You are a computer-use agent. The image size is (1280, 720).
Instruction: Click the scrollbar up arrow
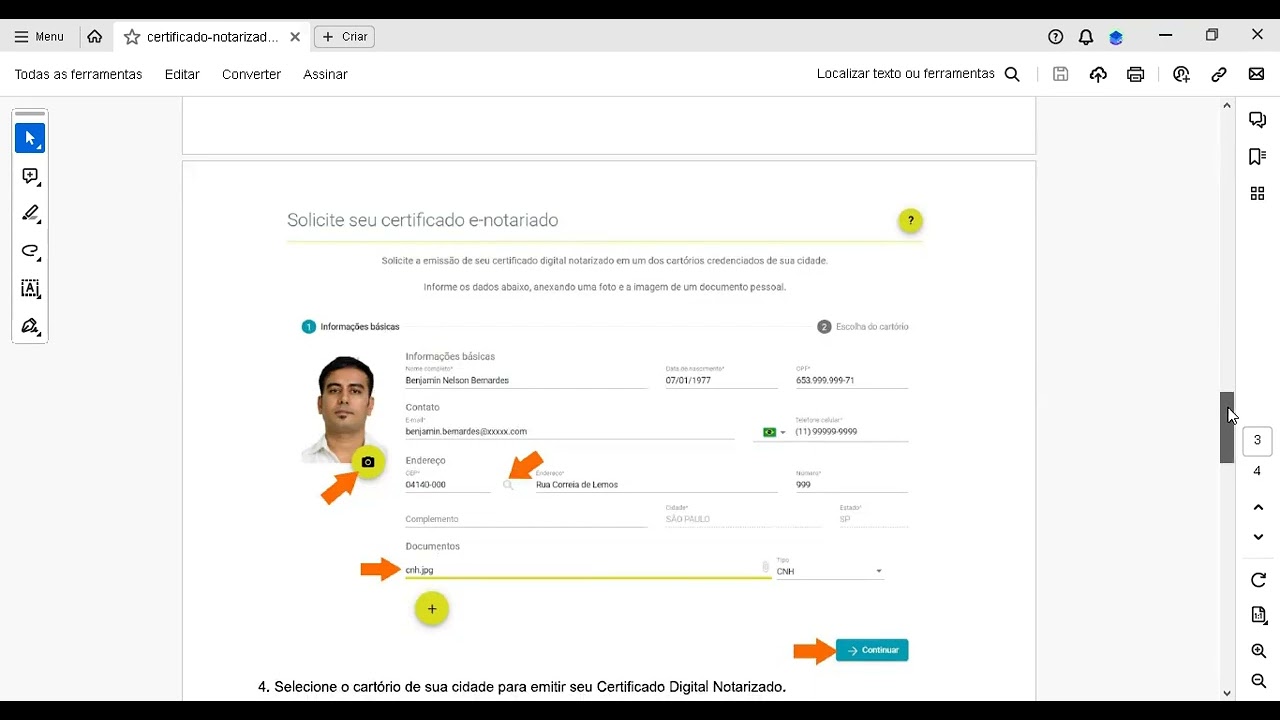tap(1227, 105)
